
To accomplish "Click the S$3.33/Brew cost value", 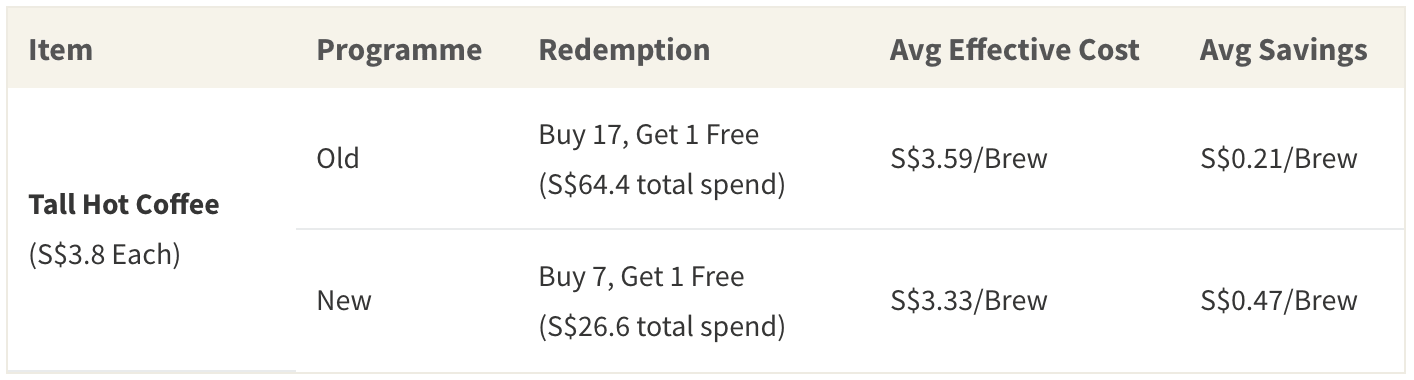I will click(x=969, y=301).
